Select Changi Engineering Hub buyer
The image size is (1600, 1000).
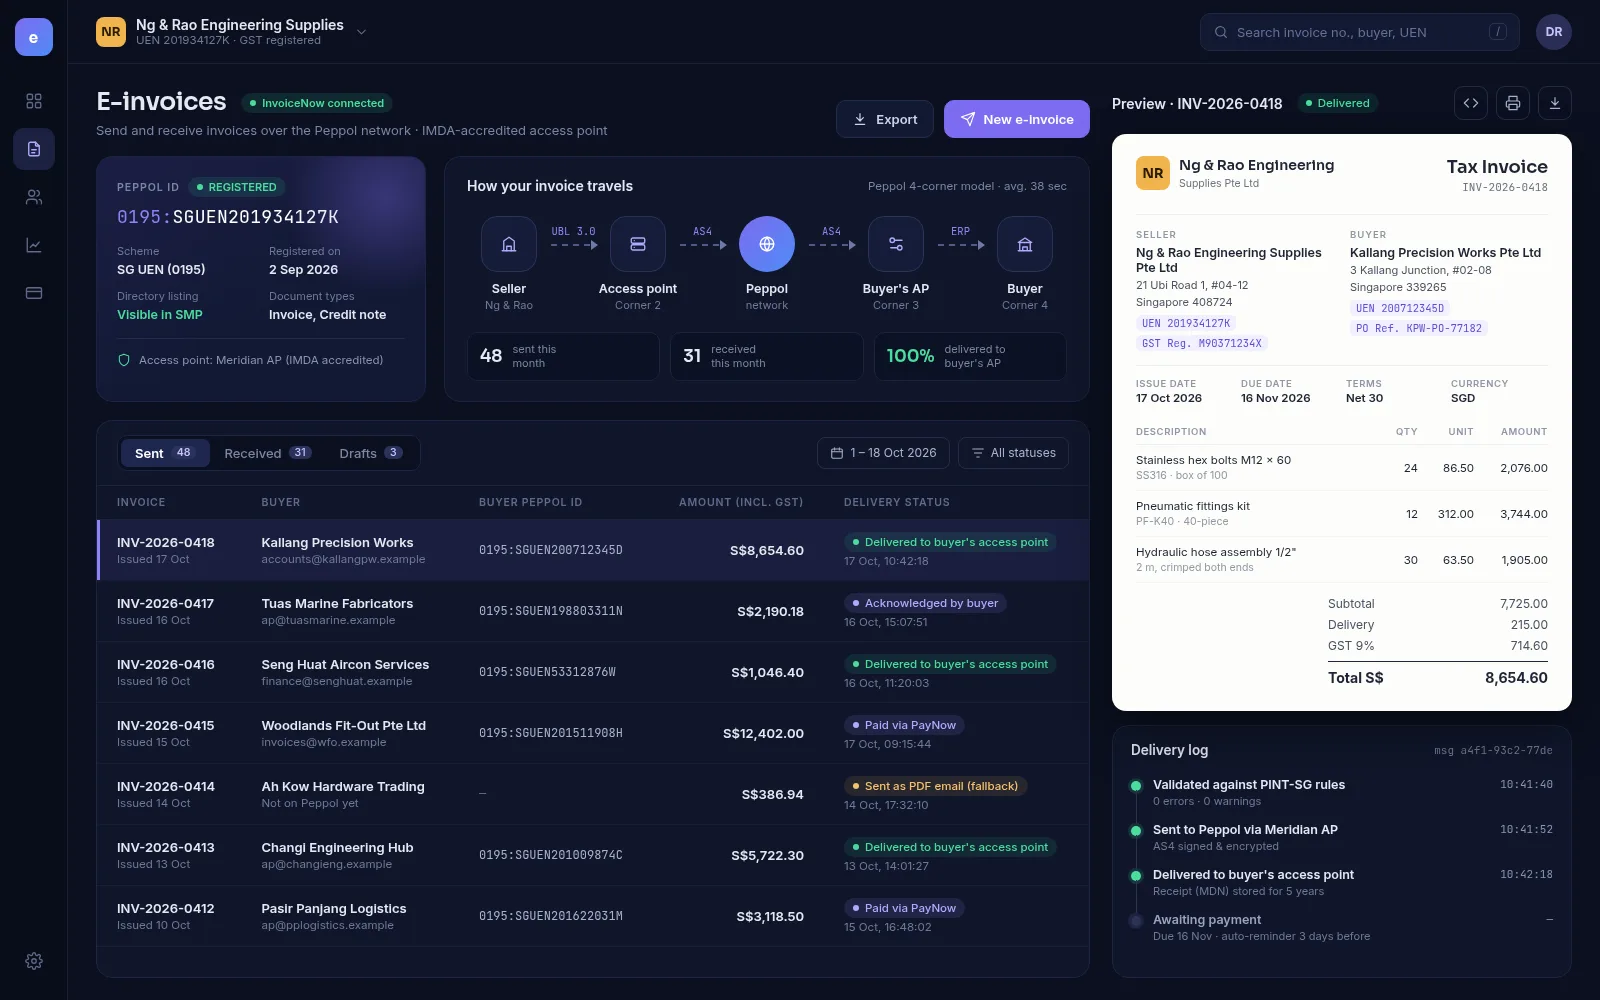click(x=337, y=847)
